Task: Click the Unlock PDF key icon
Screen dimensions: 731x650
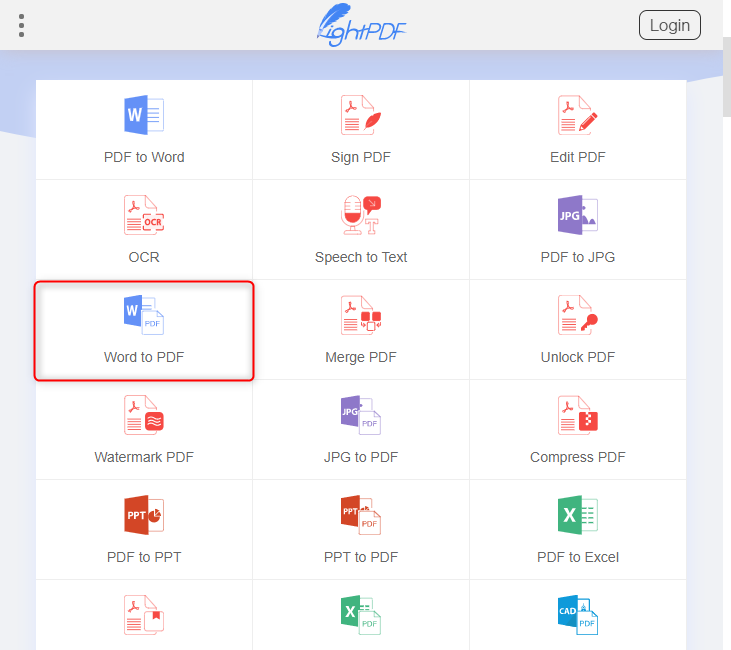Action: pyautogui.click(x=577, y=315)
